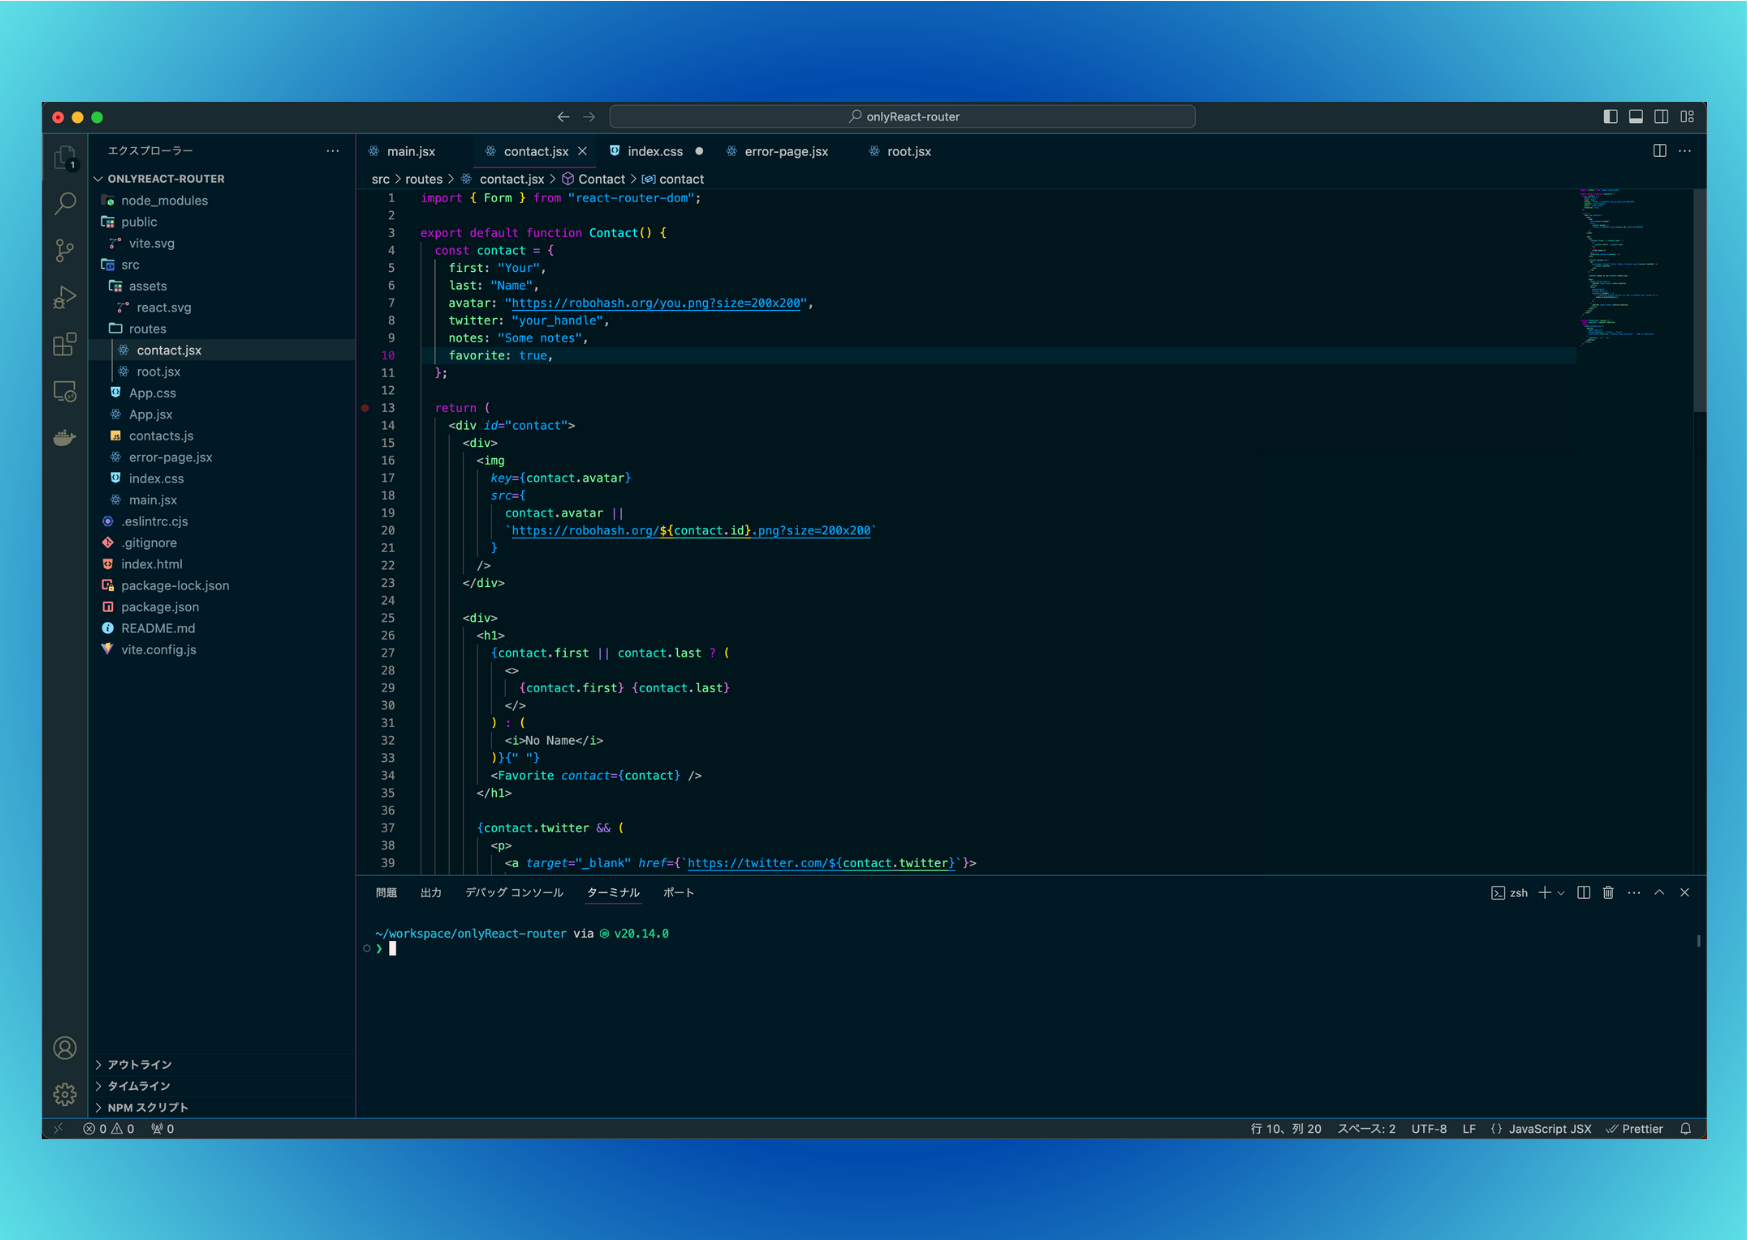Click the Contact breadcrumb symbol

[593, 179]
